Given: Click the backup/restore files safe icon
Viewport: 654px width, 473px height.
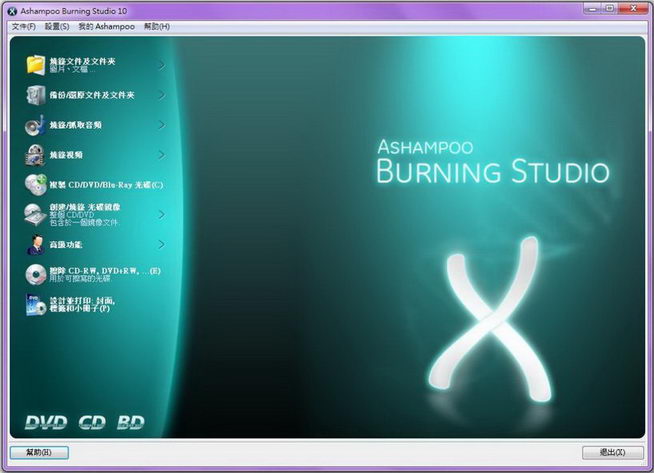Looking at the screenshot, I should coord(36,95).
